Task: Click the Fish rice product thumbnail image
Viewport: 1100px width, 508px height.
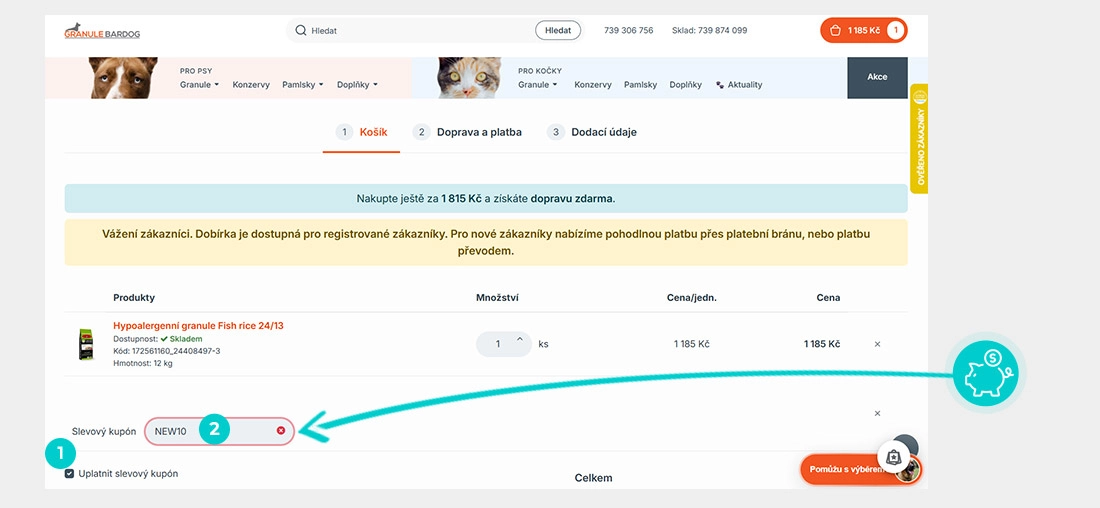Action: click(x=86, y=344)
